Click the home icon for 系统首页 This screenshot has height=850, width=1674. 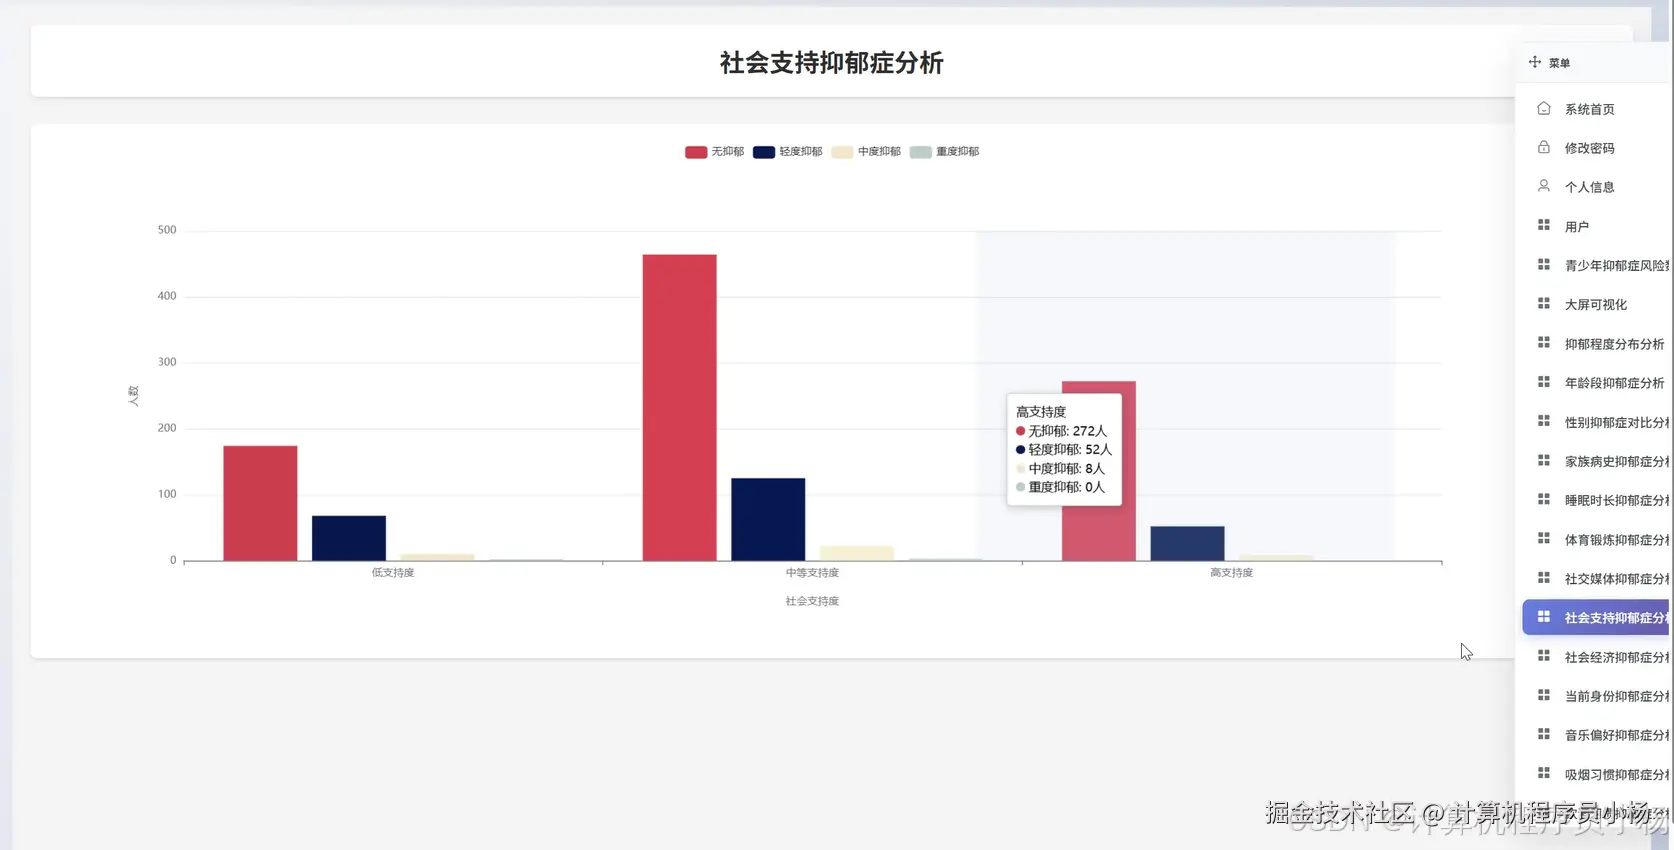1544,108
